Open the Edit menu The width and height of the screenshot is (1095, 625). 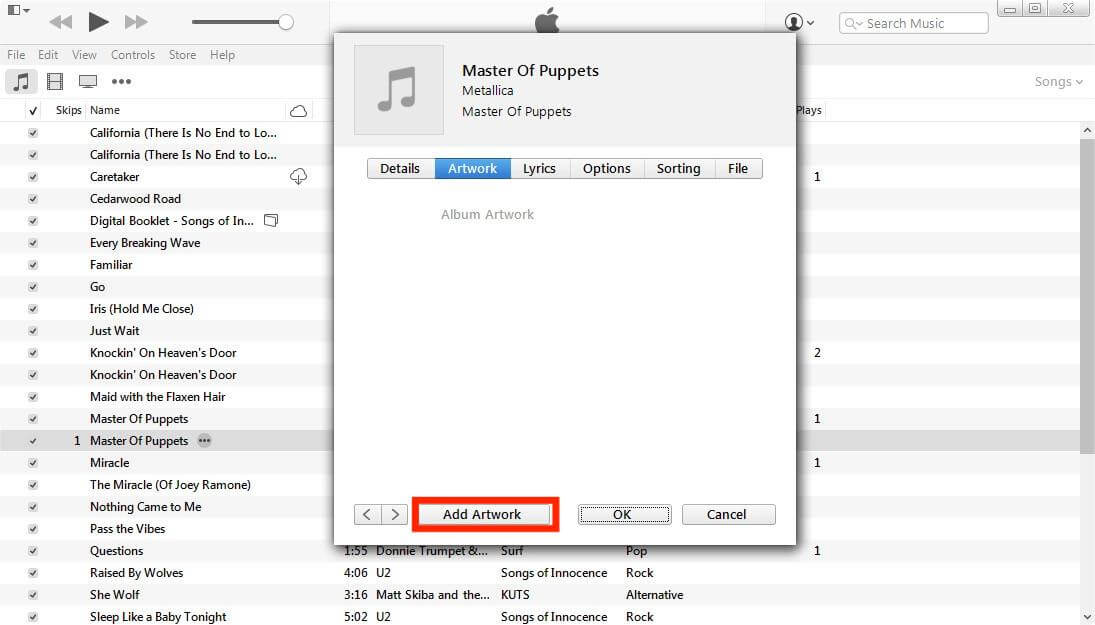48,54
